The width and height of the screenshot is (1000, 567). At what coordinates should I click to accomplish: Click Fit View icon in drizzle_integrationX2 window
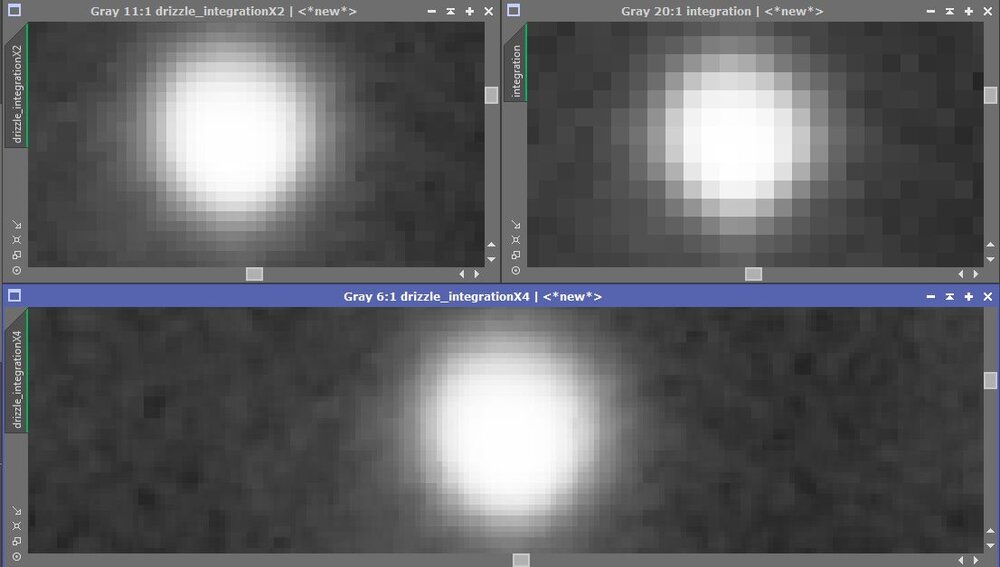pos(15,240)
